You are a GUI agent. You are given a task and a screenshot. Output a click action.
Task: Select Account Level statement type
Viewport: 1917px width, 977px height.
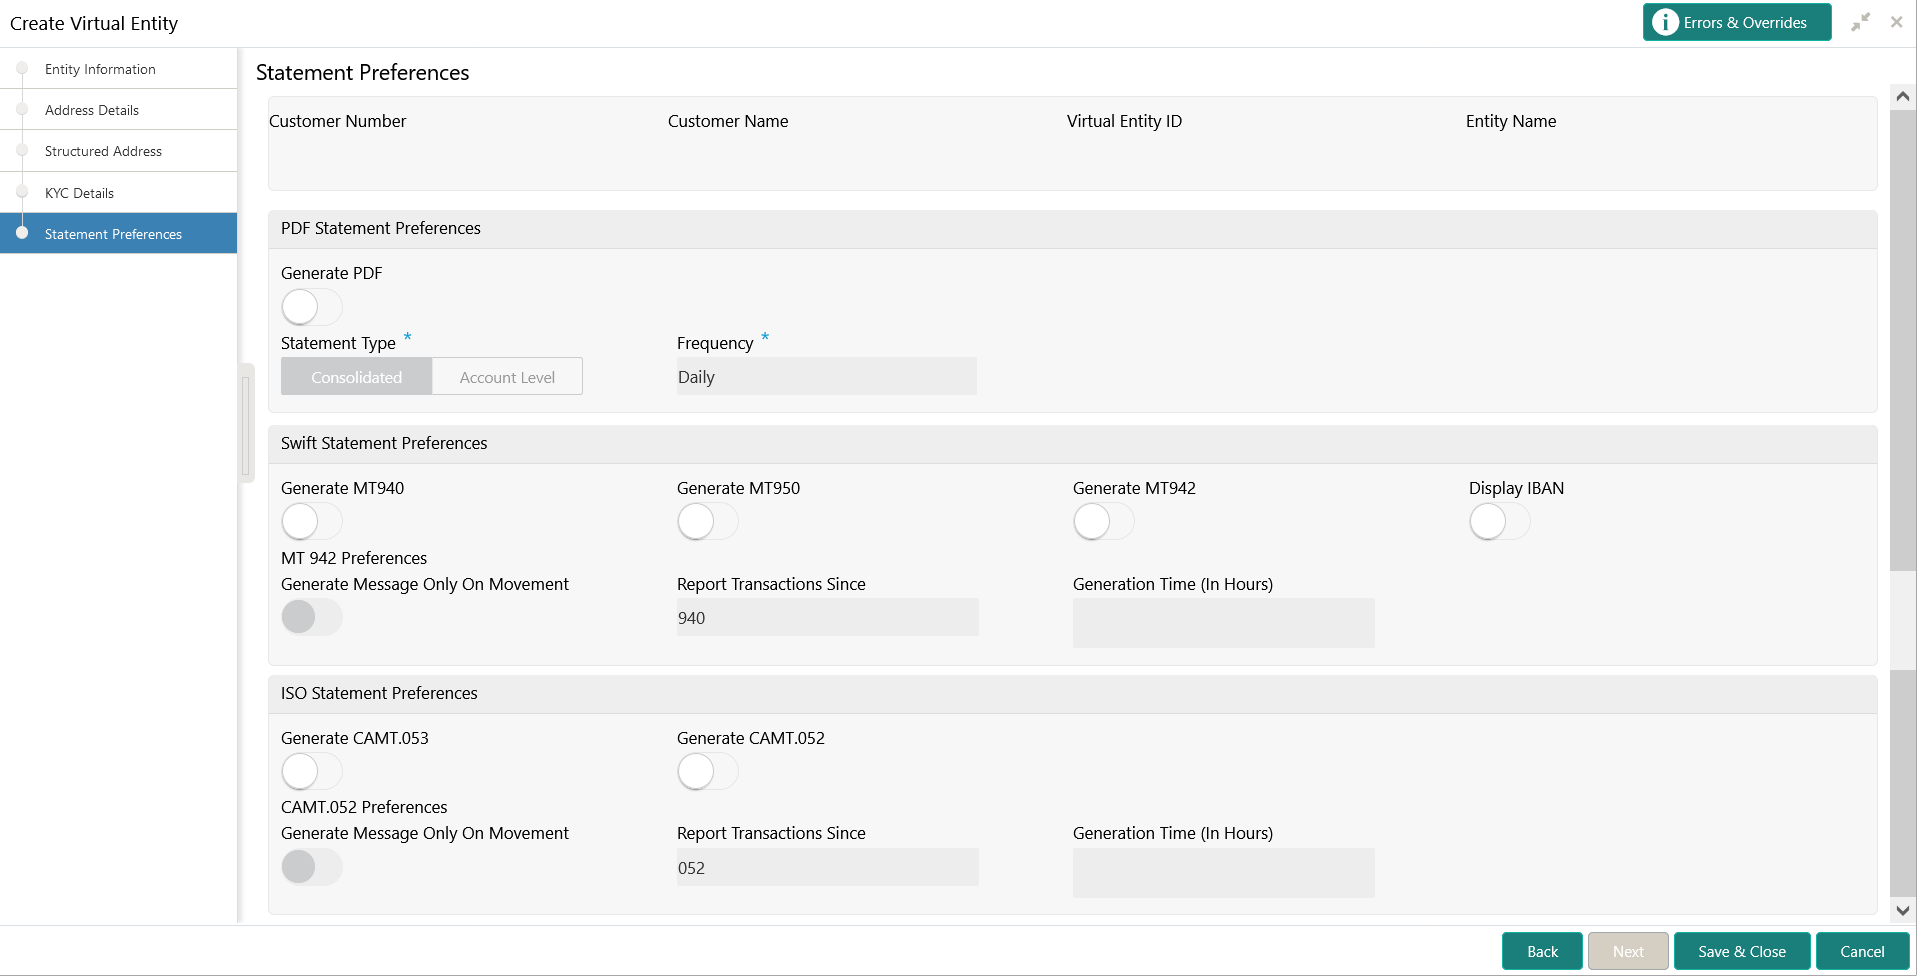point(507,377)
